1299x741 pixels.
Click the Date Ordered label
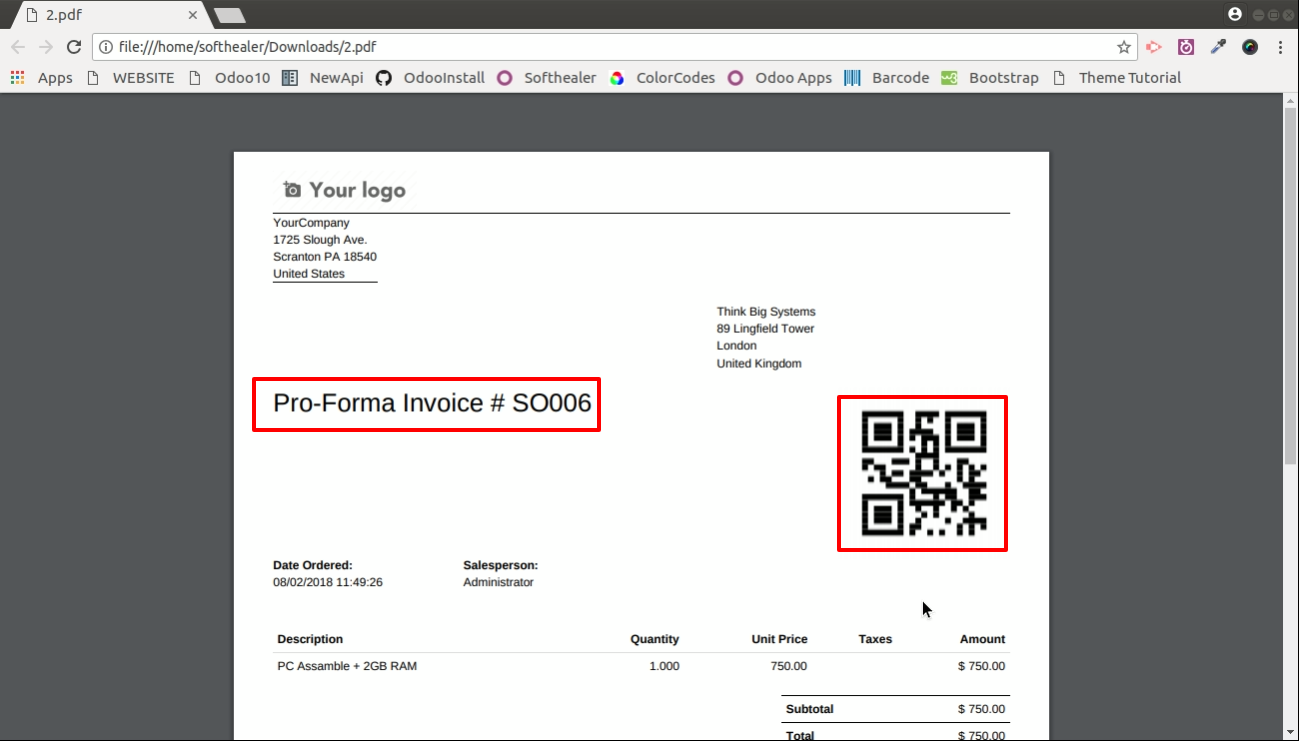click(313, 565)
